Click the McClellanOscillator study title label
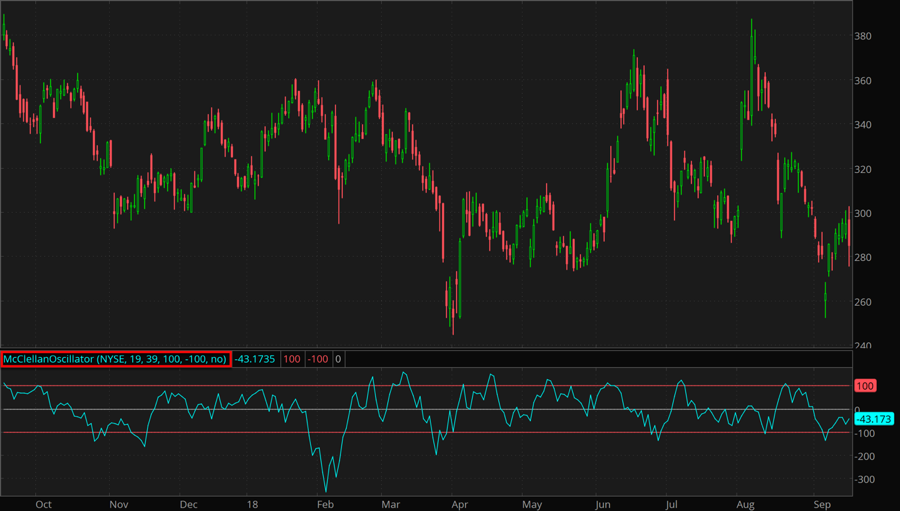 pos(116,358)
